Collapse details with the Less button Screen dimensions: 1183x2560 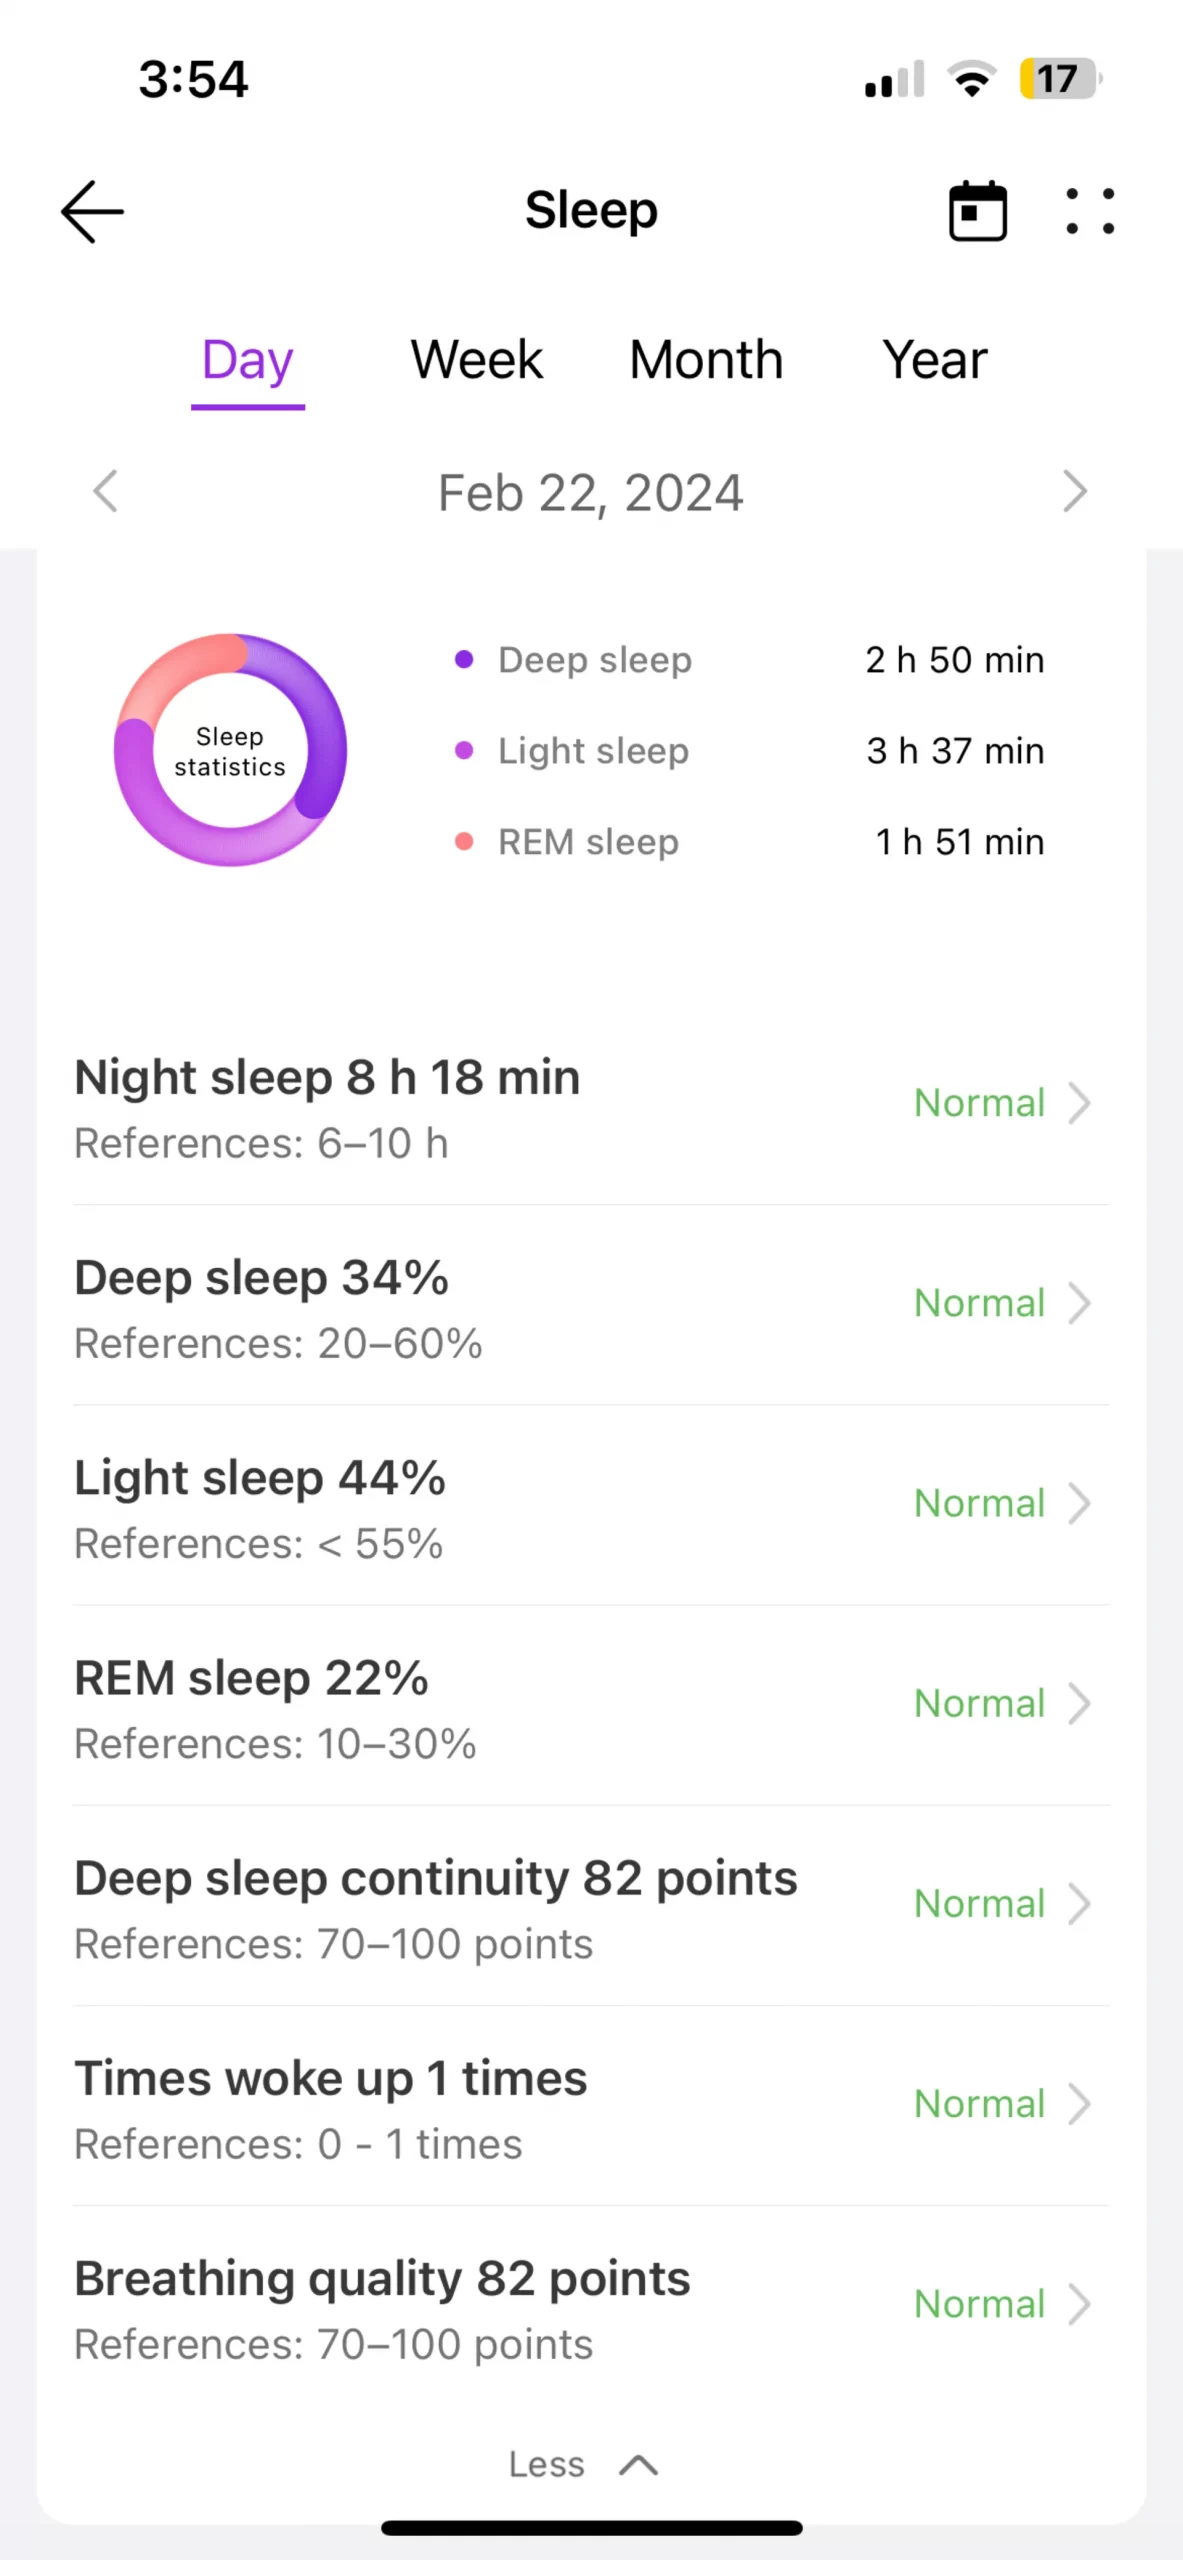pyautogui.click(x=583, y=2464)
